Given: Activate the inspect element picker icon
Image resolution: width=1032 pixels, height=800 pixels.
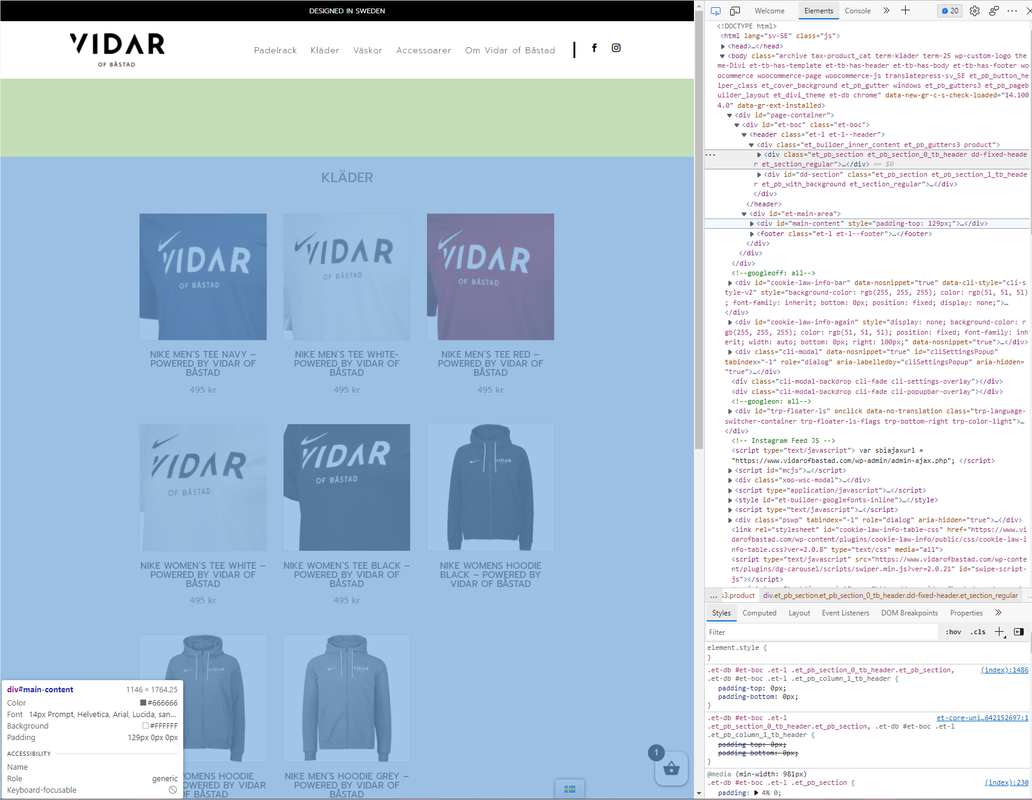Looking at the screenshot, I should click(715, 11).
